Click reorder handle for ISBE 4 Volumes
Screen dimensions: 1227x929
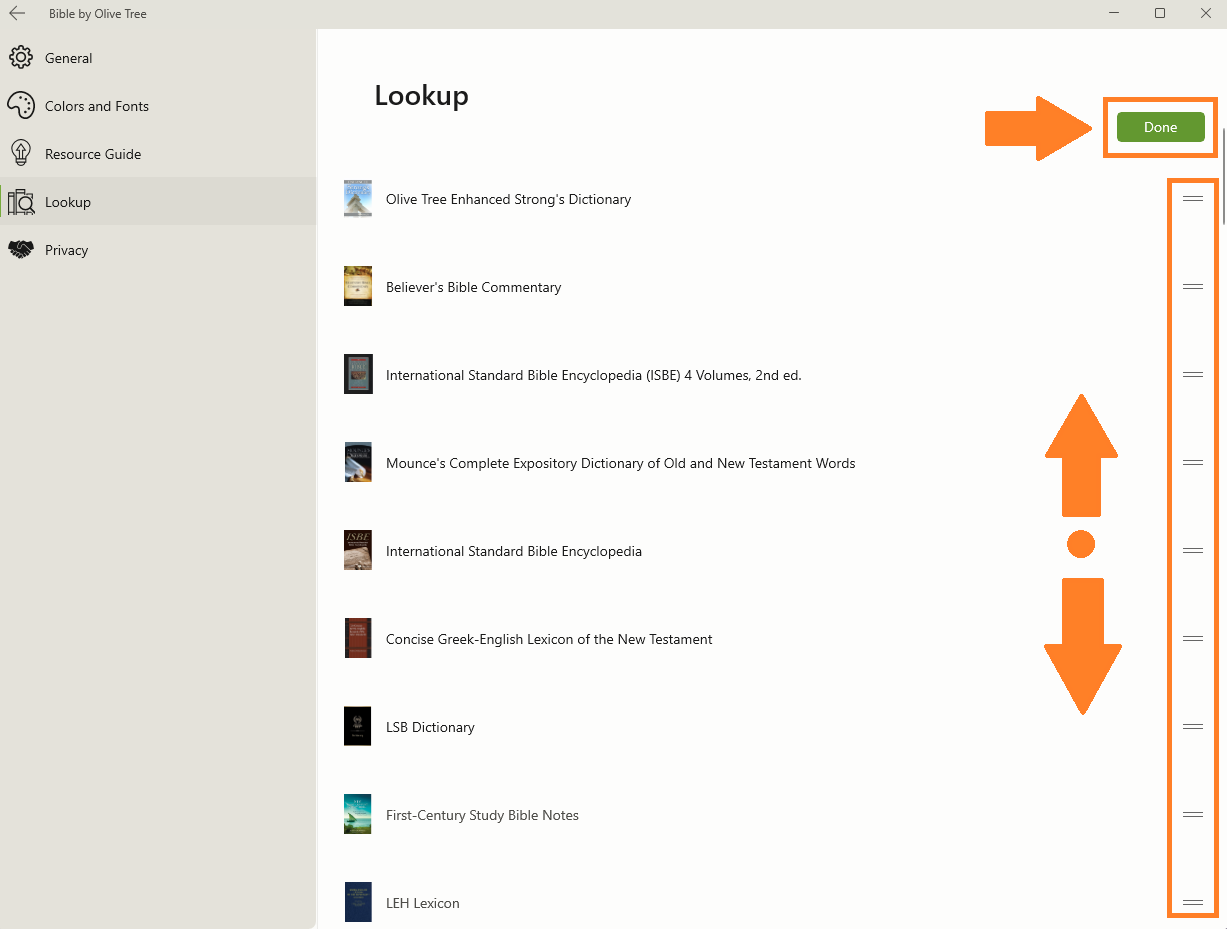[1192, 375]
